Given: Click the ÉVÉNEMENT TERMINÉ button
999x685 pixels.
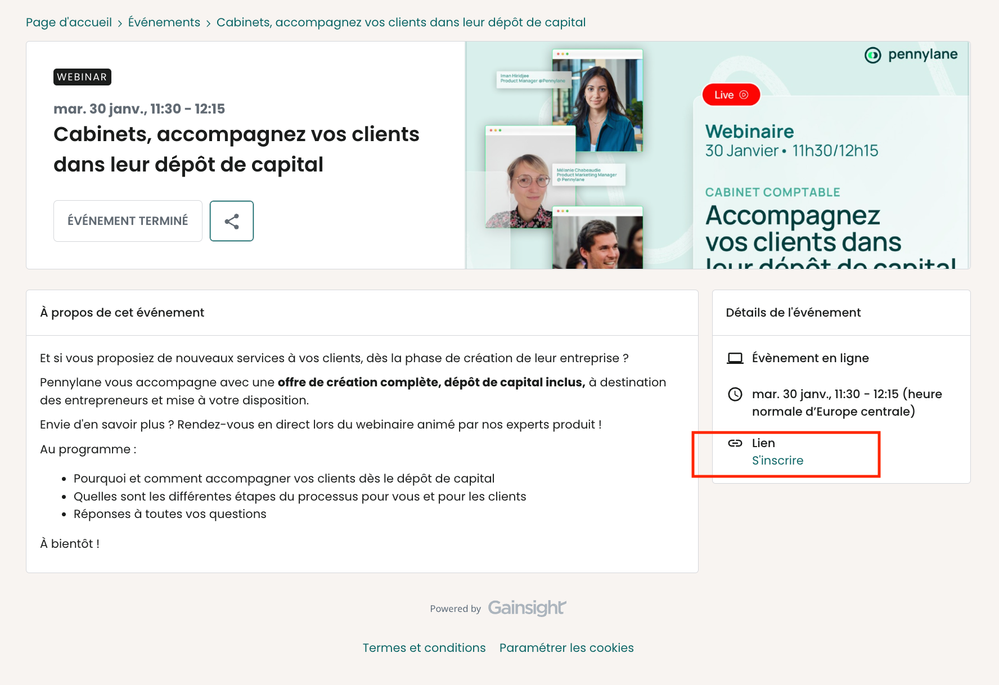Looking at the screenshot, I should (x=128, y=221).
